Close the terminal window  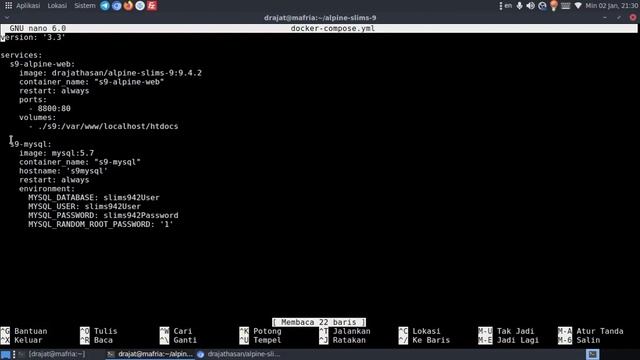coord(633,18)
